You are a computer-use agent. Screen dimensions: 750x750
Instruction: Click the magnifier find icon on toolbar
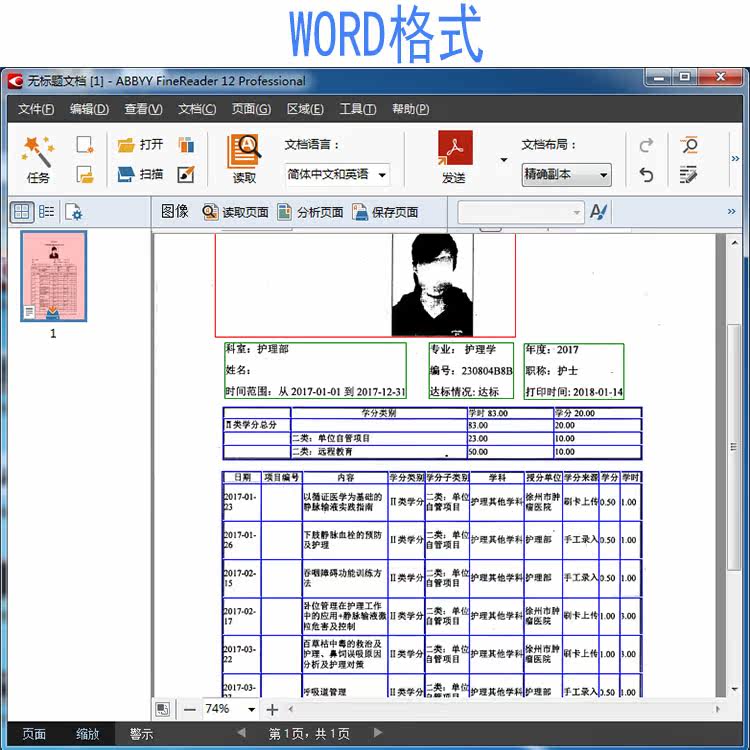coord(689,145)
